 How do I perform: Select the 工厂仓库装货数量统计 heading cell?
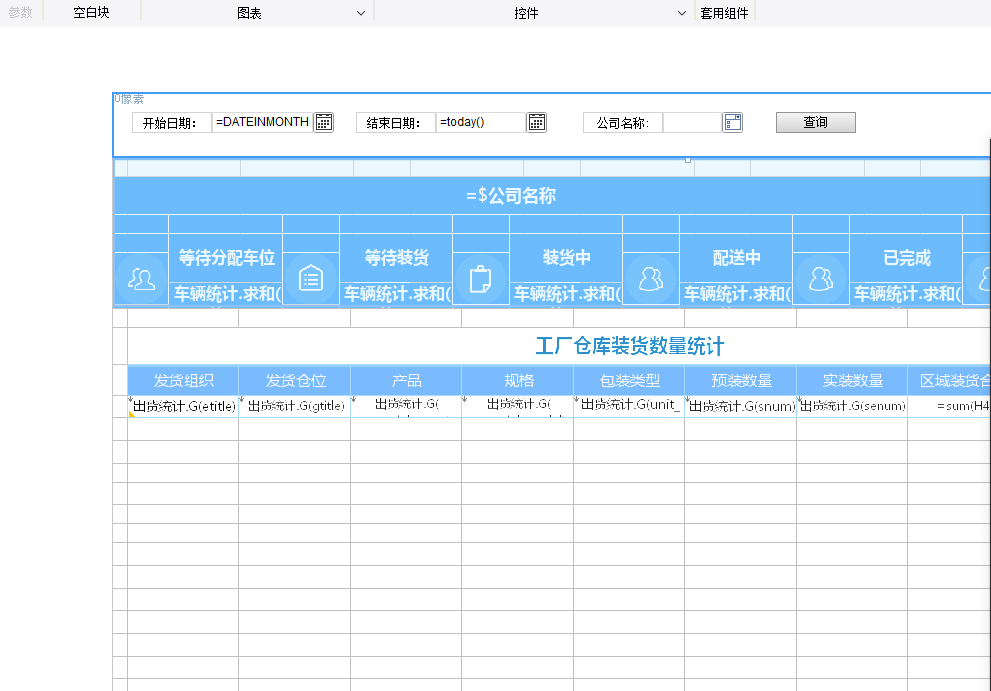(629, 346)
